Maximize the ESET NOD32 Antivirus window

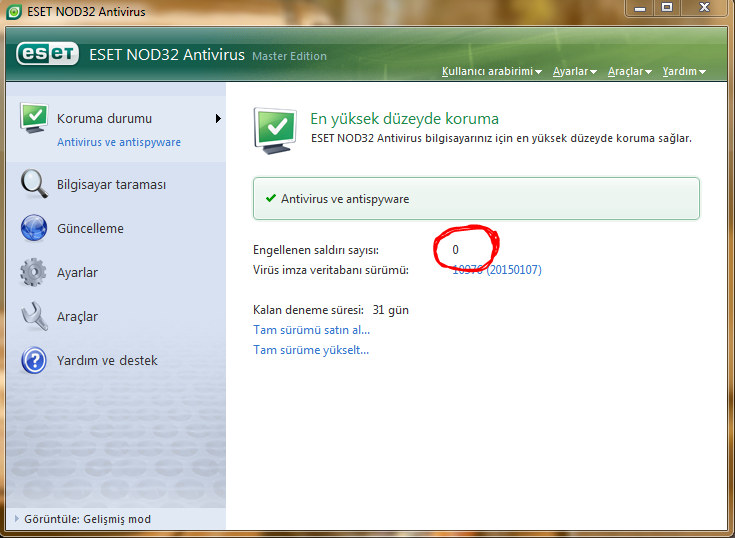667,8
